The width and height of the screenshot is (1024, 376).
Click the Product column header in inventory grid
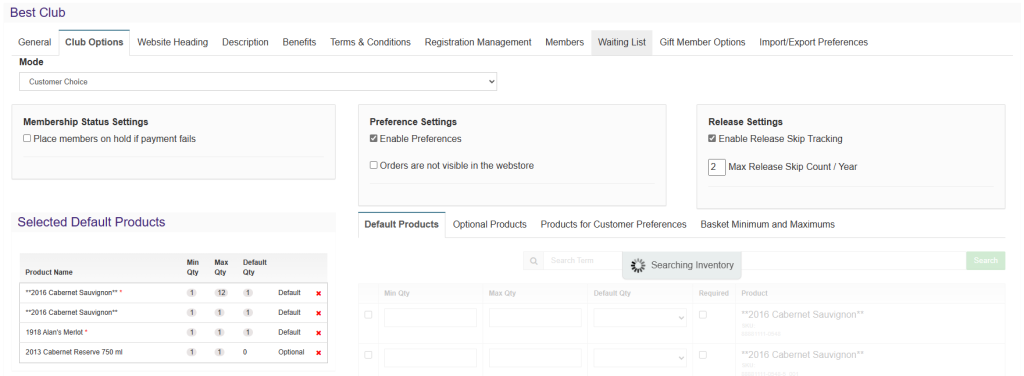coord(754,293)
